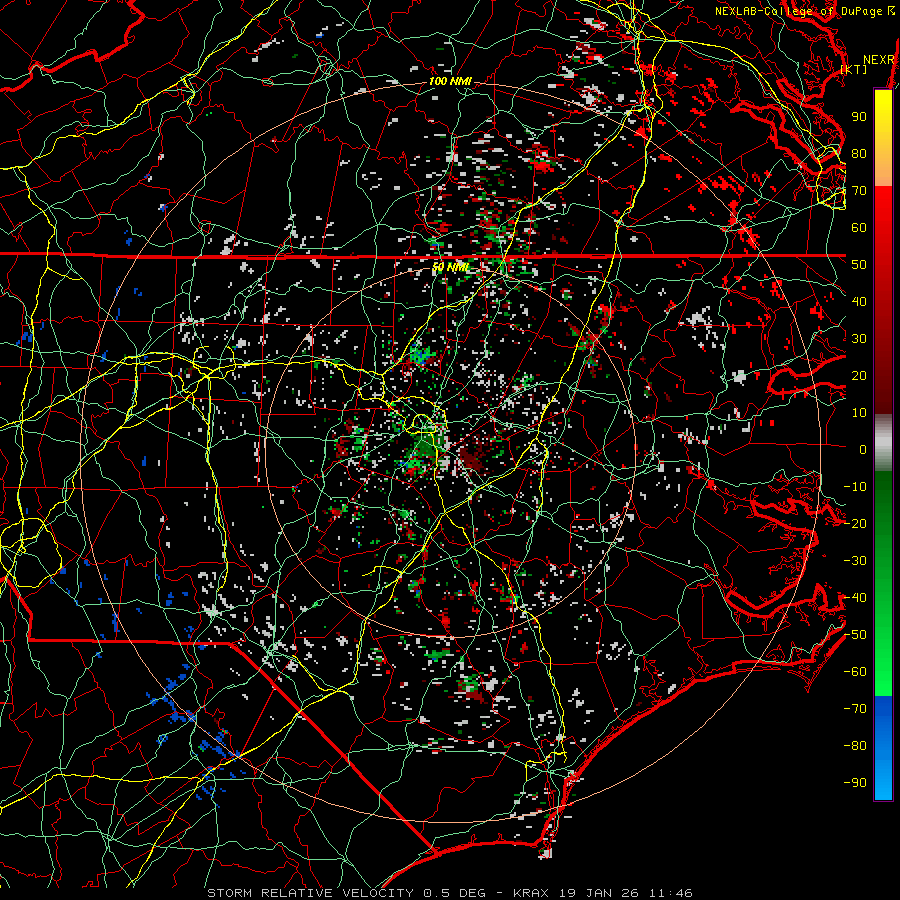This screenshot has width=900, height=900.
Task: Click the NEXR label above color bar
Action: tap(879, 60)
